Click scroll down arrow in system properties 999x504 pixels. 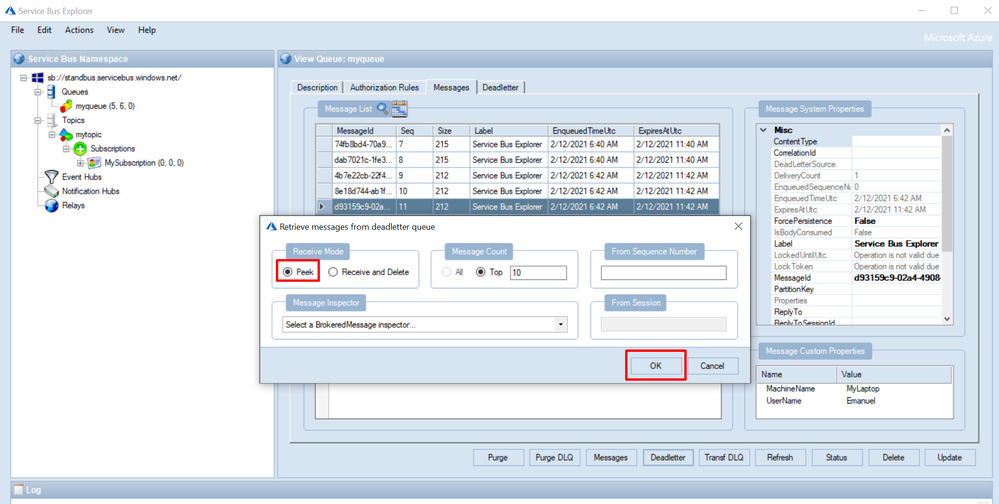coord(947,319)
